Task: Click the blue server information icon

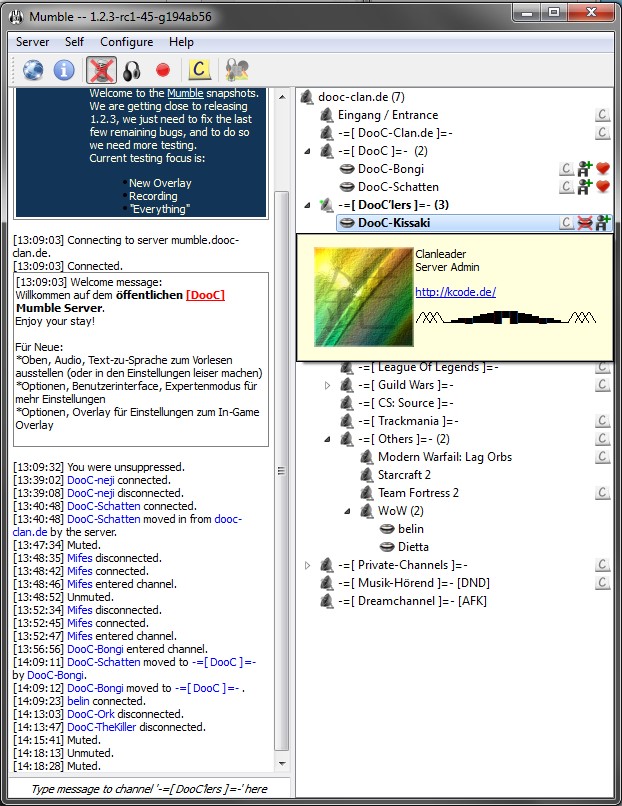Action: click(64, 70)
